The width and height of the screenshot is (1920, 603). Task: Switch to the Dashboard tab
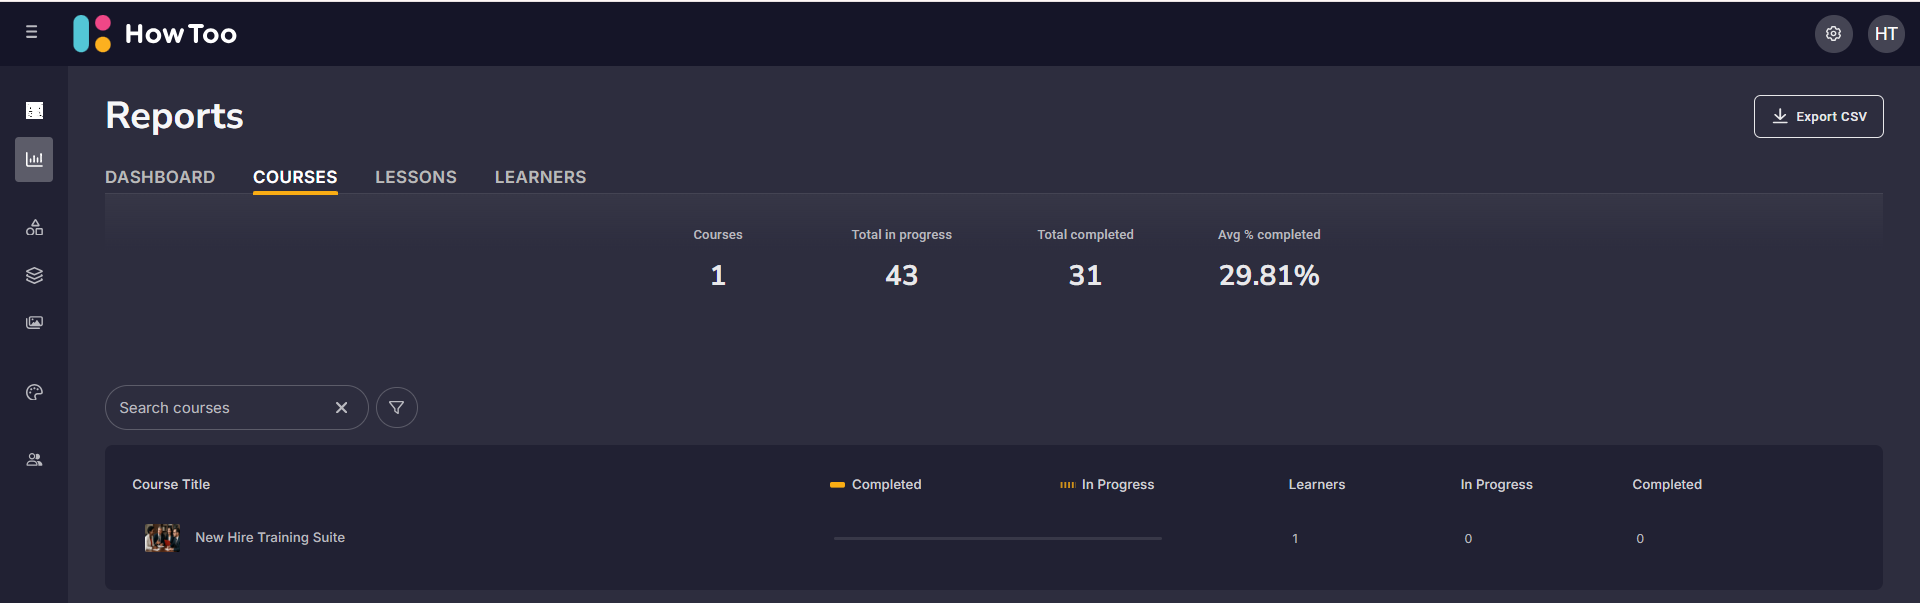160,177
